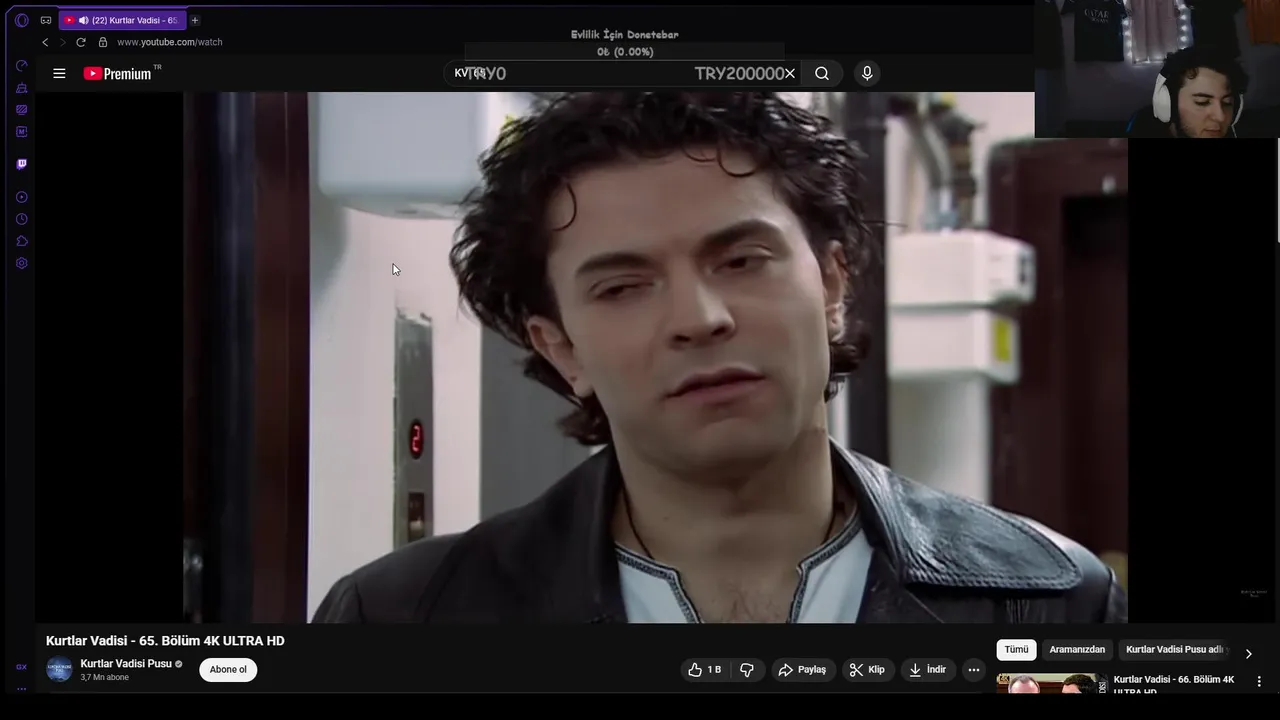The height and width of the screenshot is (720, 1280).
Task: Dislike the video with thumbs down
Action: (747, 670)
